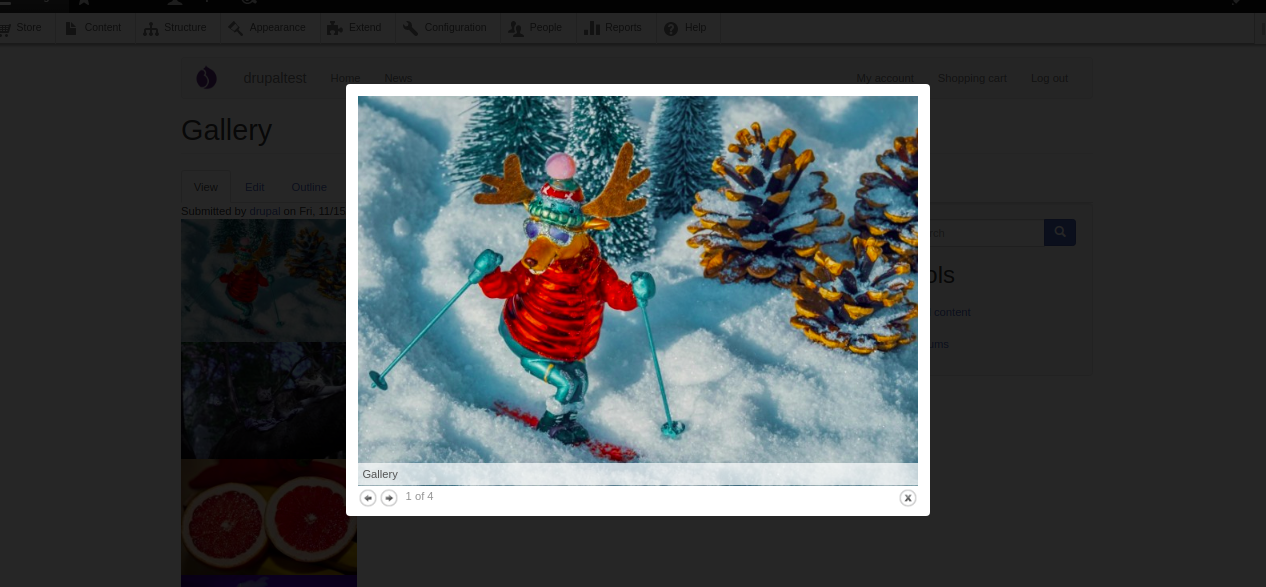Open the Appearance admin menu
The image size is (1266, 587).
(267, 28)
